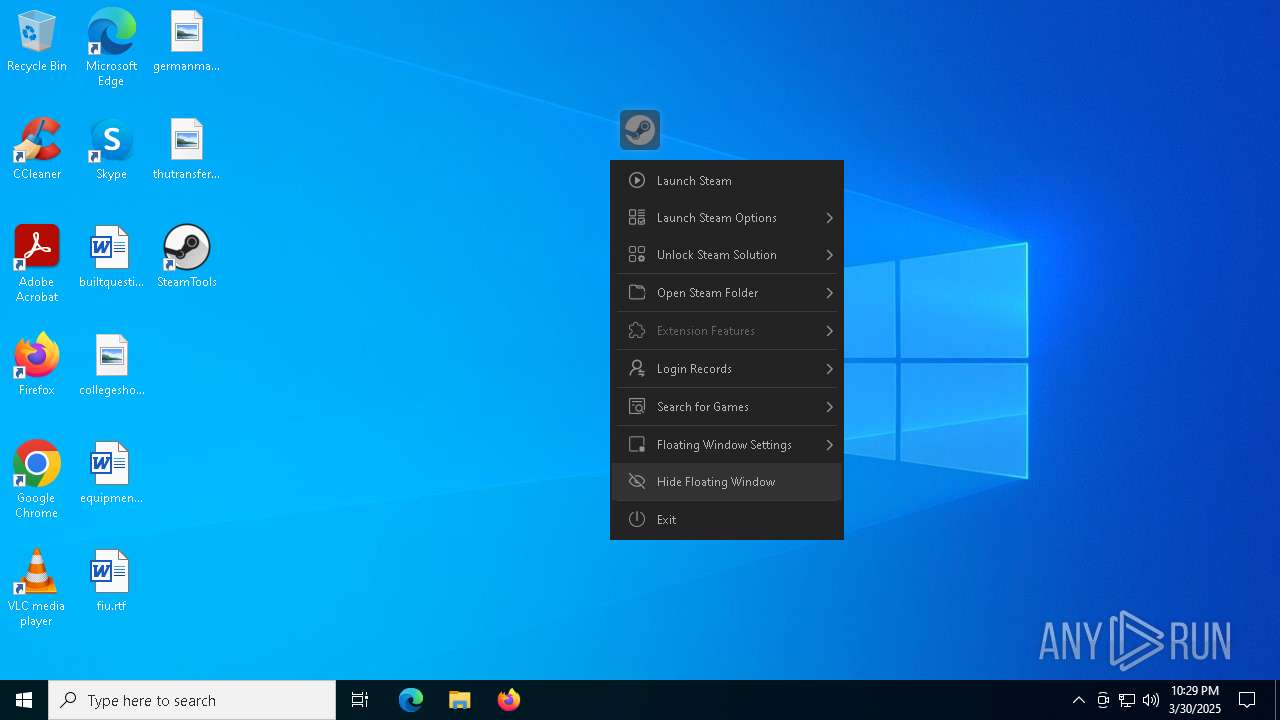The image size is (1280, 720).
Task: Click the volume icon in system tray
Action: point(1151,700)
